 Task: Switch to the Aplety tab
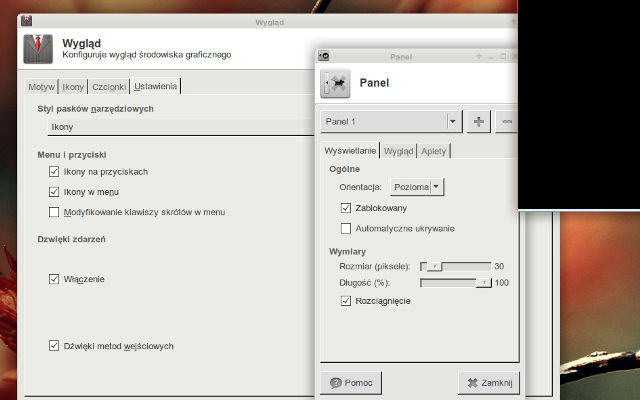click(x=434, y=151)
